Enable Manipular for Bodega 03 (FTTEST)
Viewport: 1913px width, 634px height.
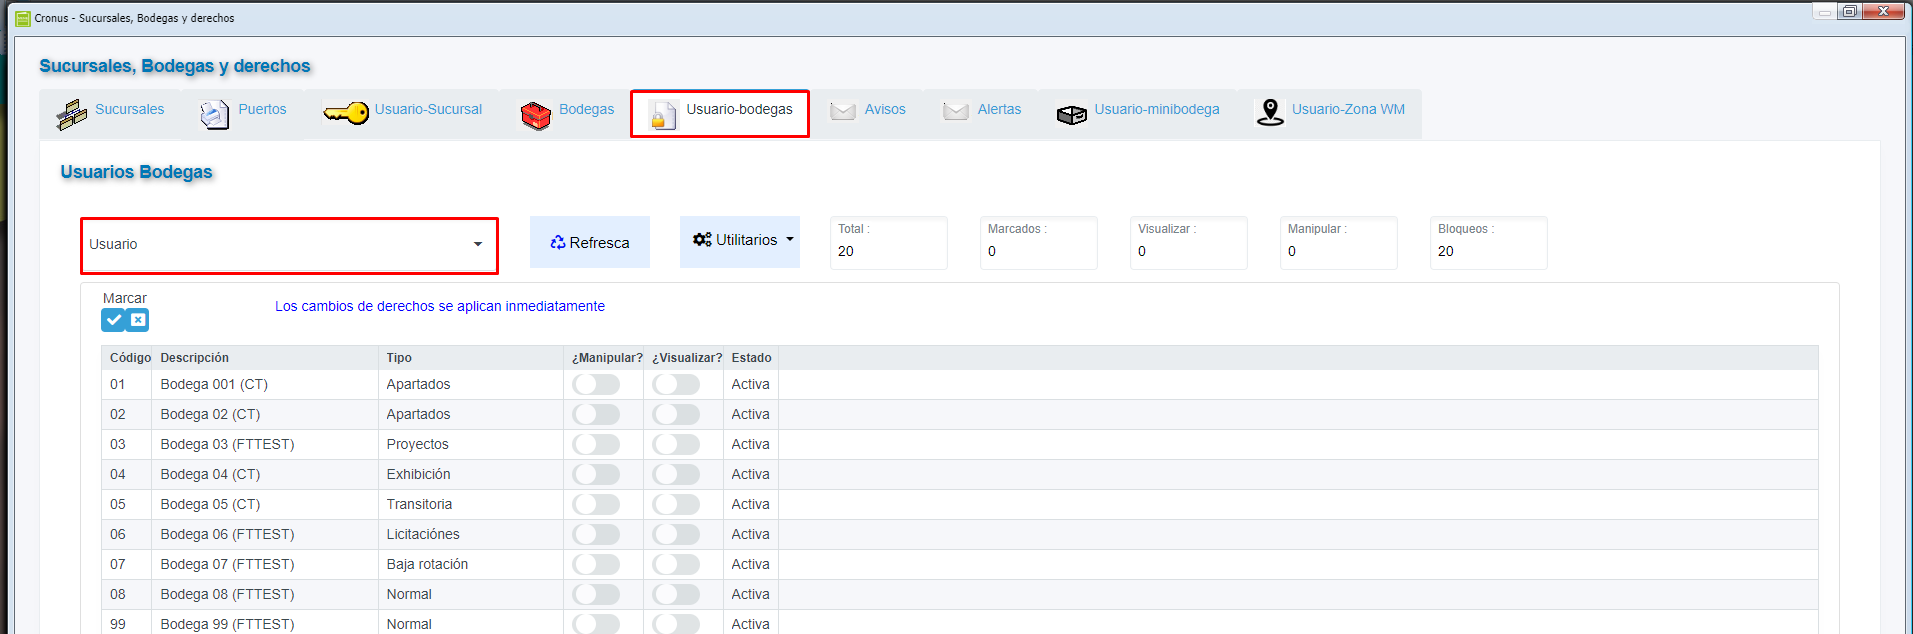coord(596,444)
